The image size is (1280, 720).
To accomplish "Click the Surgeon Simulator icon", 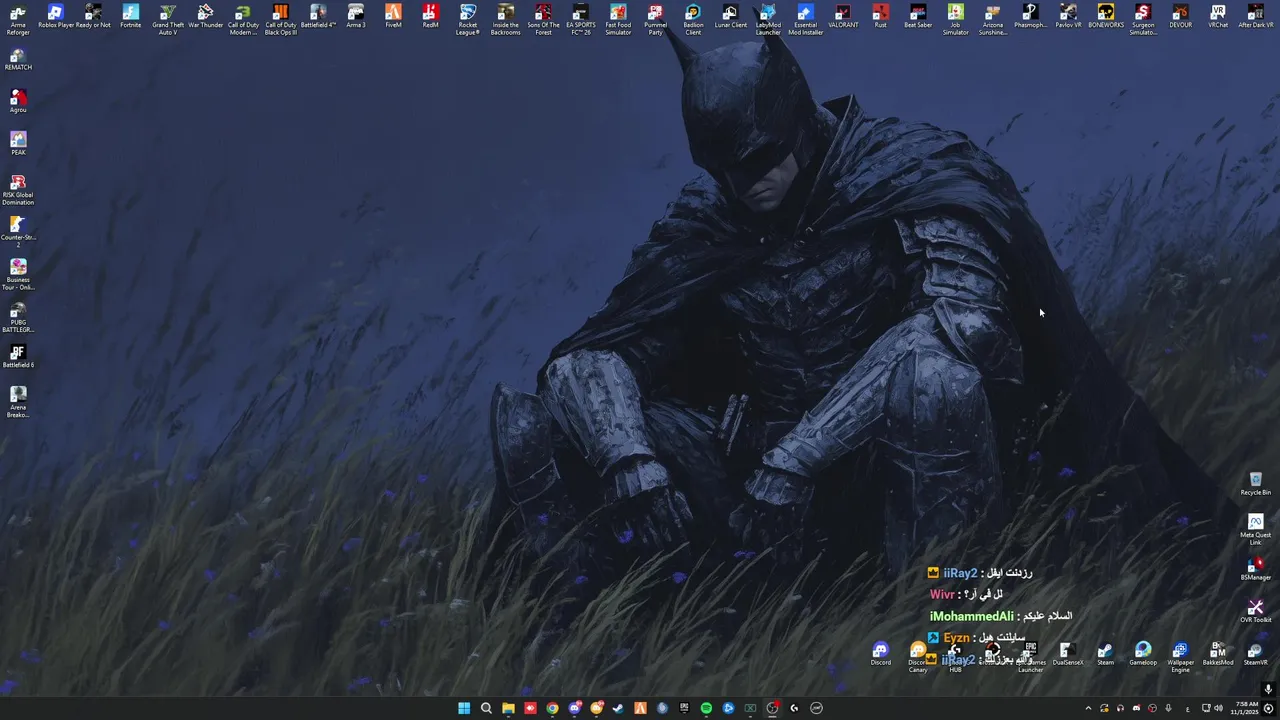I will (x=1143, y=19).
